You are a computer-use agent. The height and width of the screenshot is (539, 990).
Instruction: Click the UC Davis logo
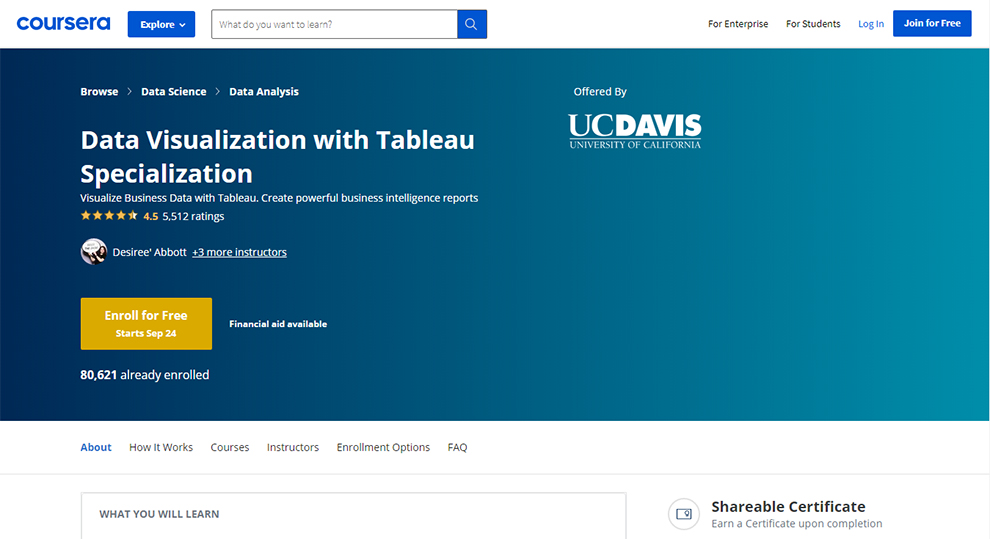pos(635,131)
